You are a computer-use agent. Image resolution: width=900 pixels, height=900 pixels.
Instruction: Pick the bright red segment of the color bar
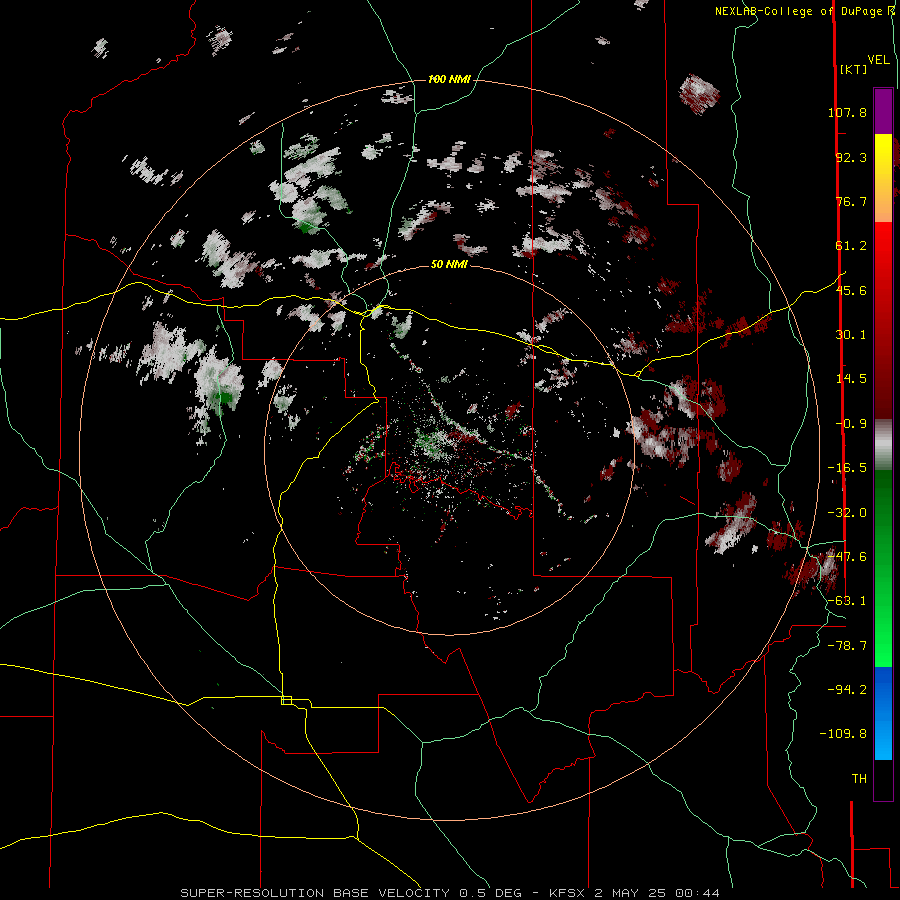pyautogui.click(x=883, y=244)
